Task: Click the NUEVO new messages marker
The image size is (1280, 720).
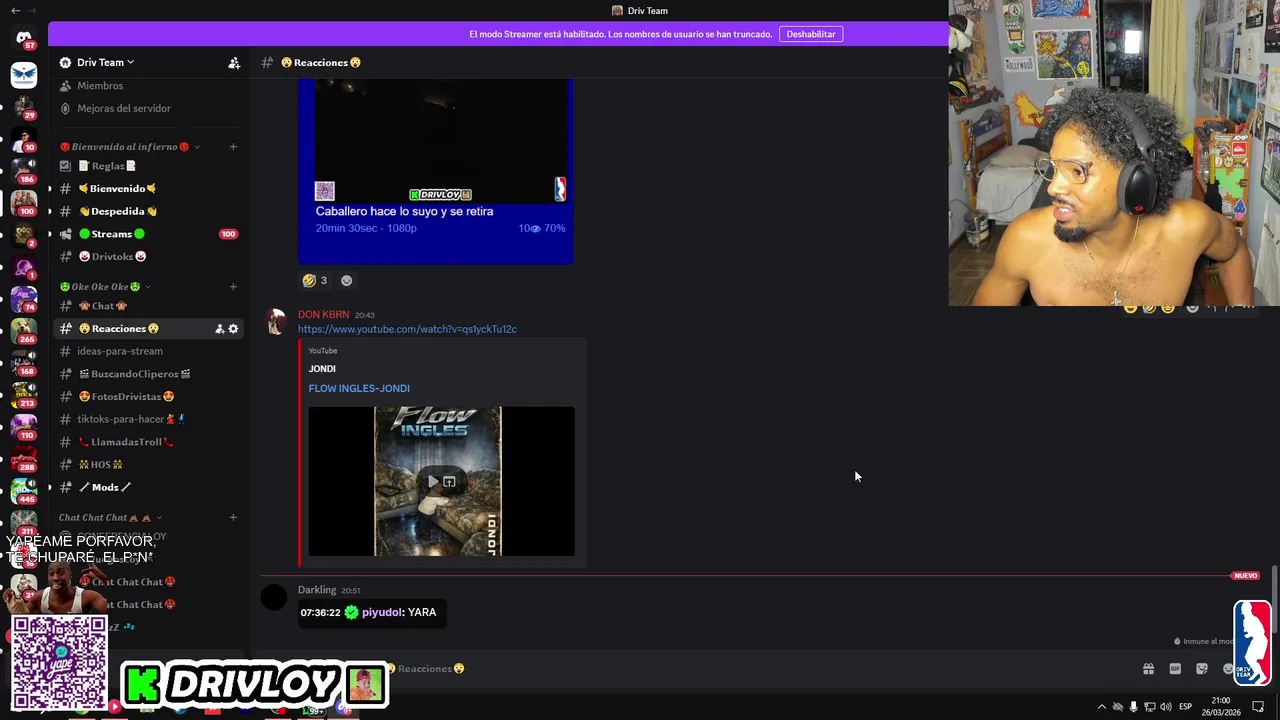Action: pos(1245,576)
